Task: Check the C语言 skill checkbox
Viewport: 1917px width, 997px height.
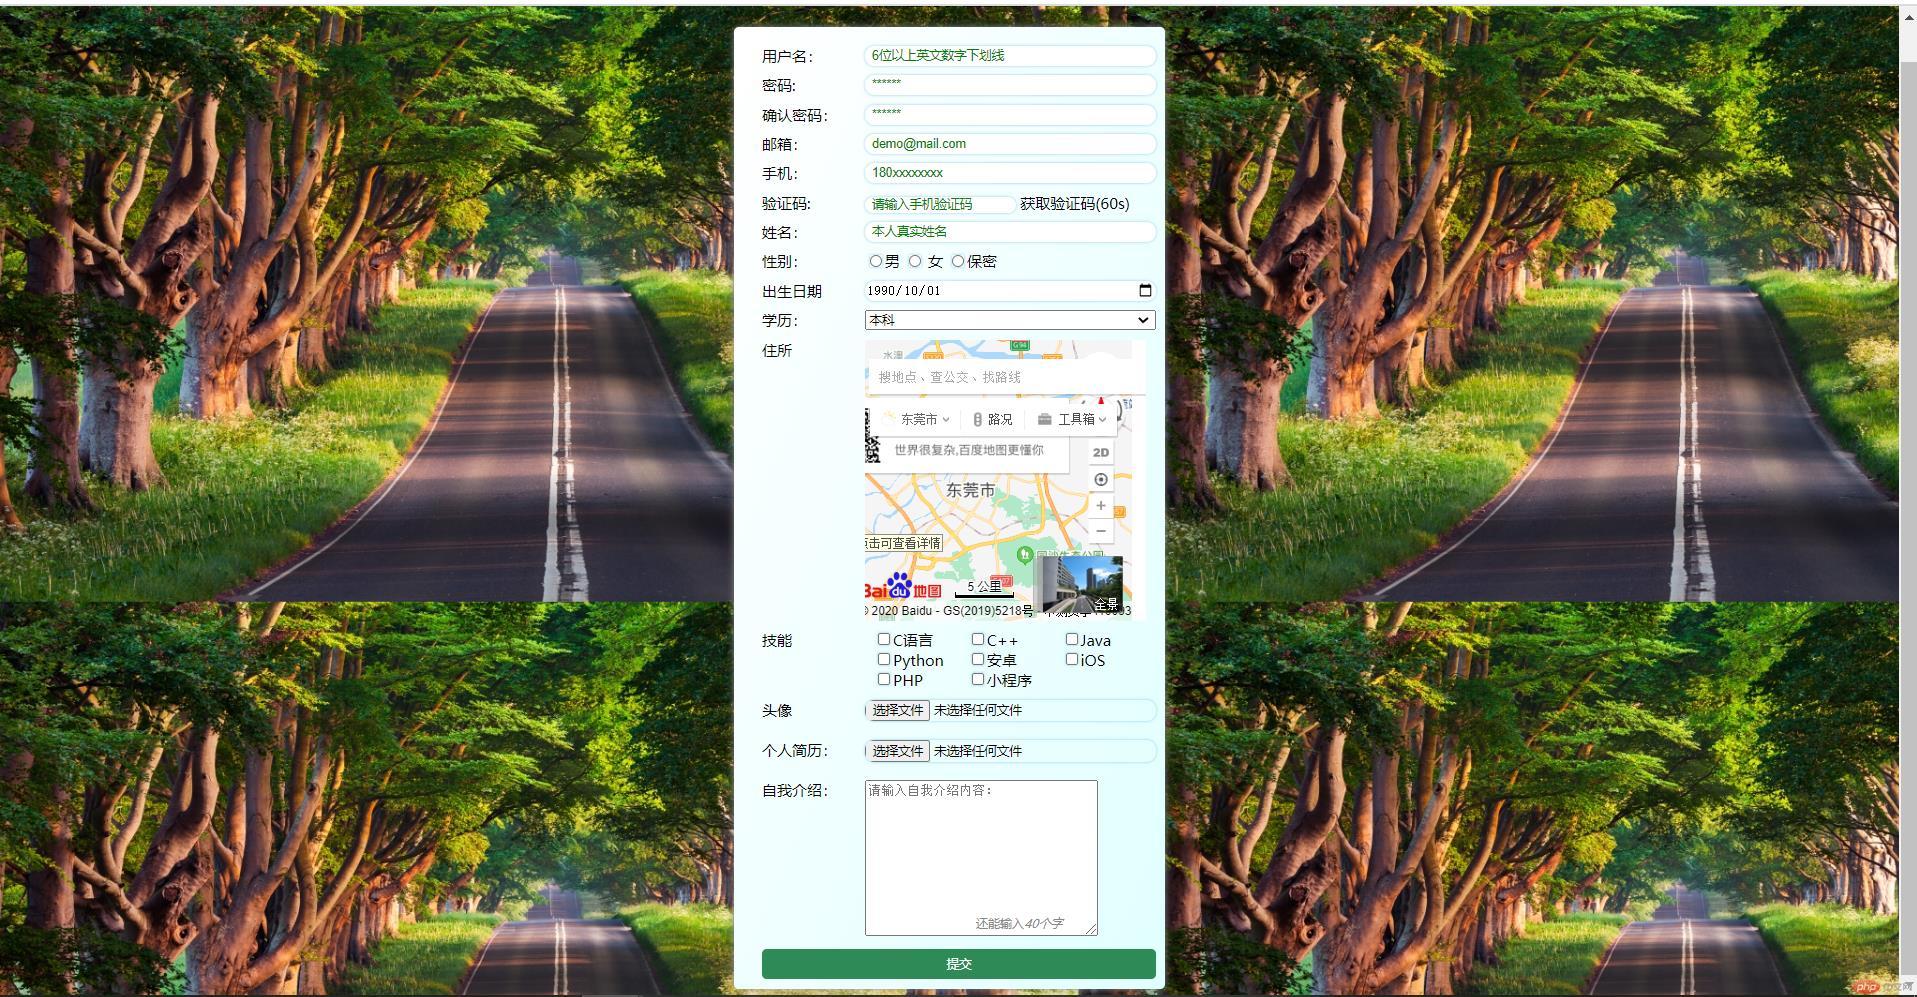Action: [884, 639]
